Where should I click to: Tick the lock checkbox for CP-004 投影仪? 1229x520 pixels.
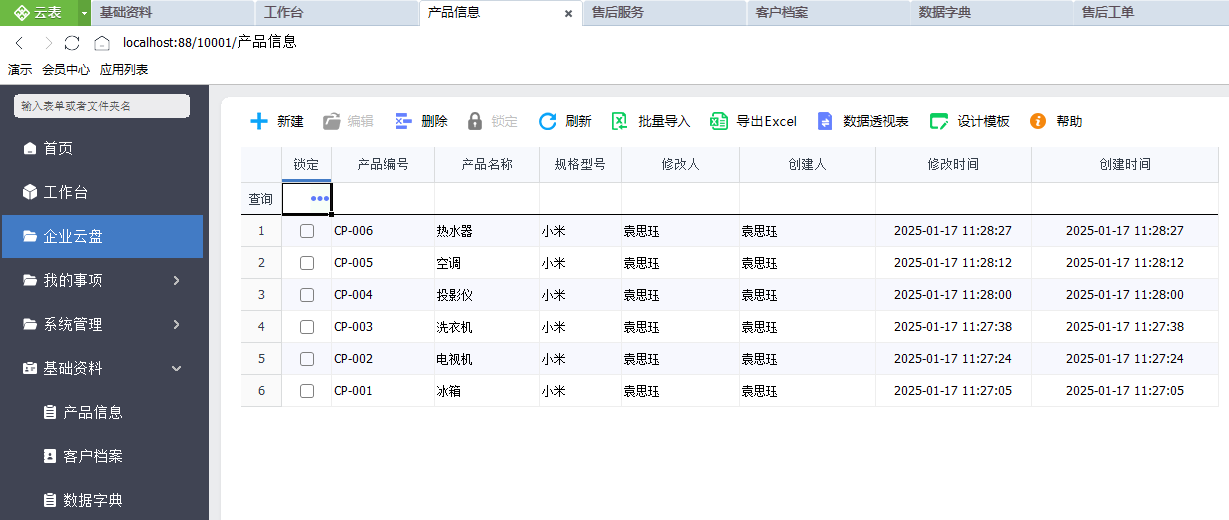point(307,295)
